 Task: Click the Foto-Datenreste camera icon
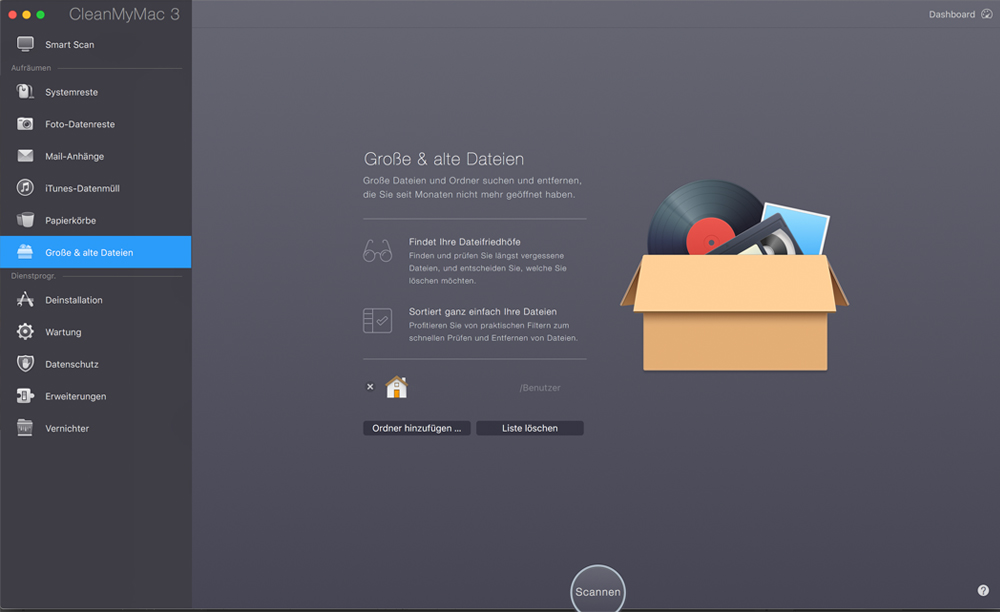click(26, 124)
